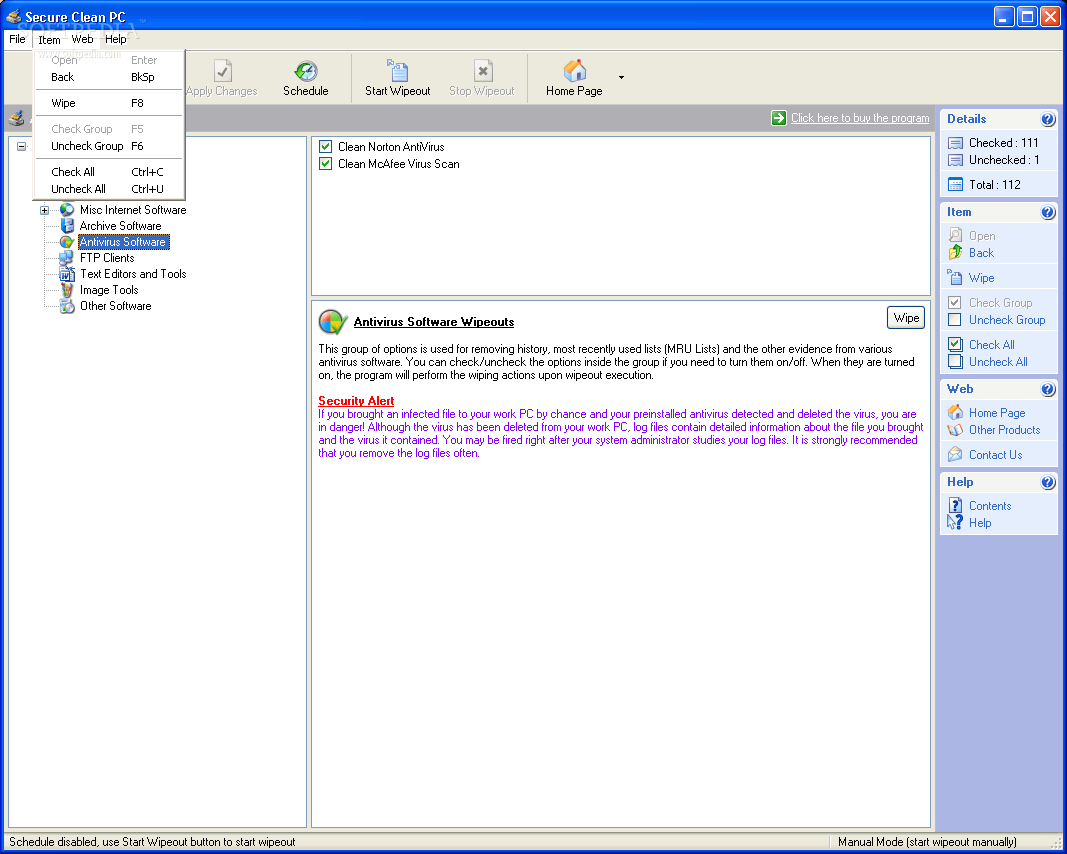Click the 'Total : 112' details entry
Screen dimensions: 1067x854
pyautogui.click(x=994, y=184)
